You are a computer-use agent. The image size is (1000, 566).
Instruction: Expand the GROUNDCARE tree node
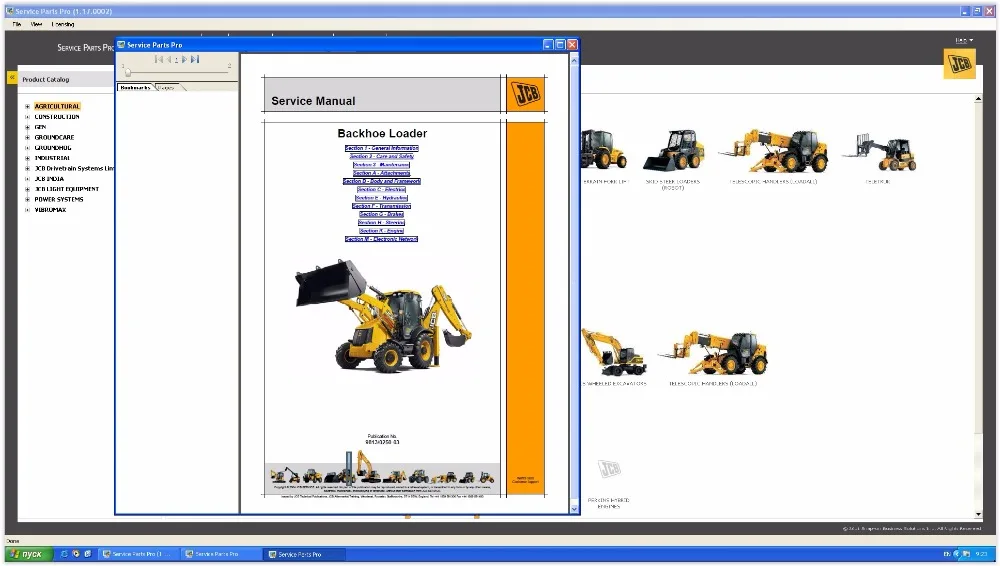coord(27,137)
